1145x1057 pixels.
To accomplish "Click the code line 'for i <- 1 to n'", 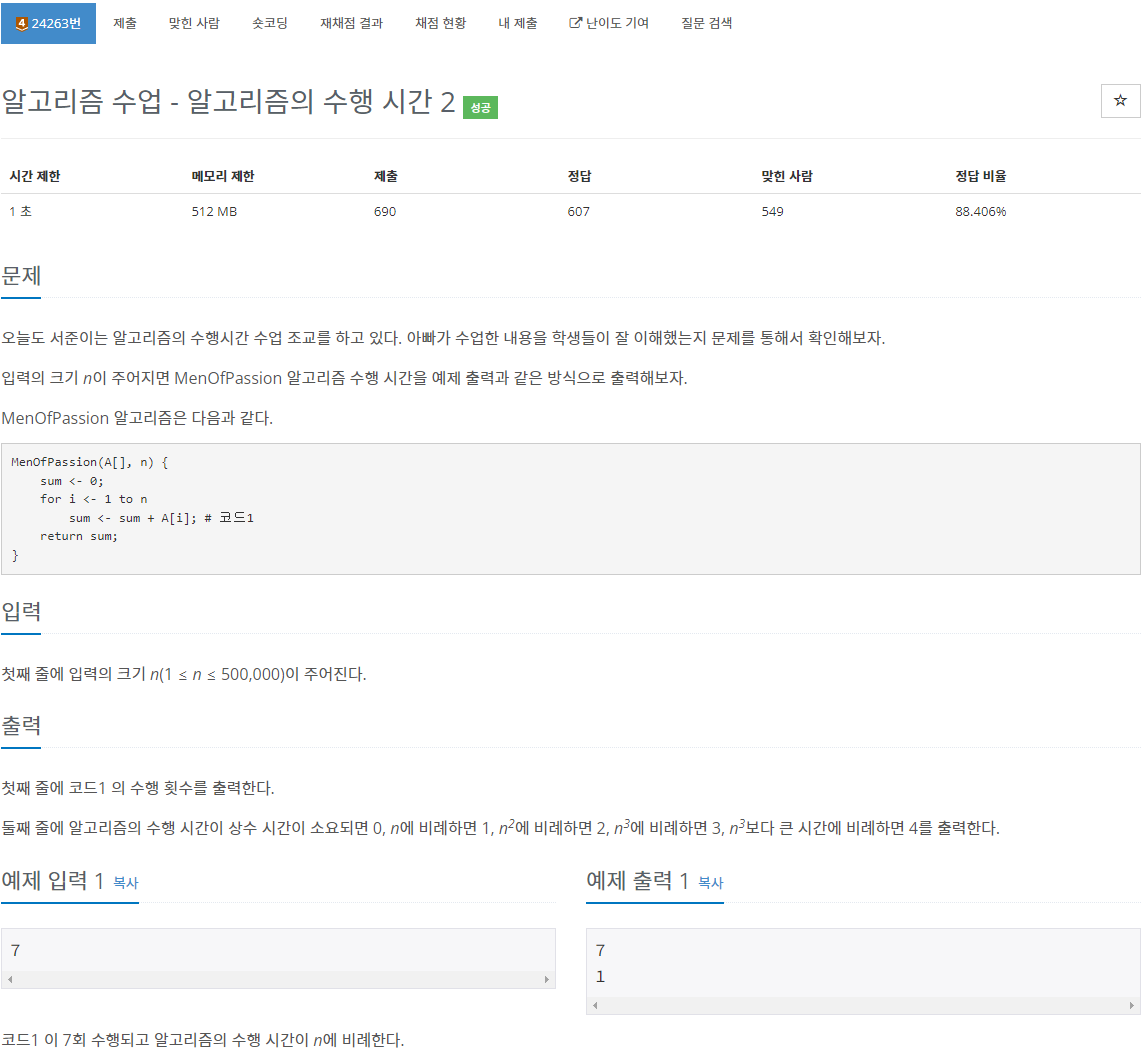I will [x=93, y=499].
